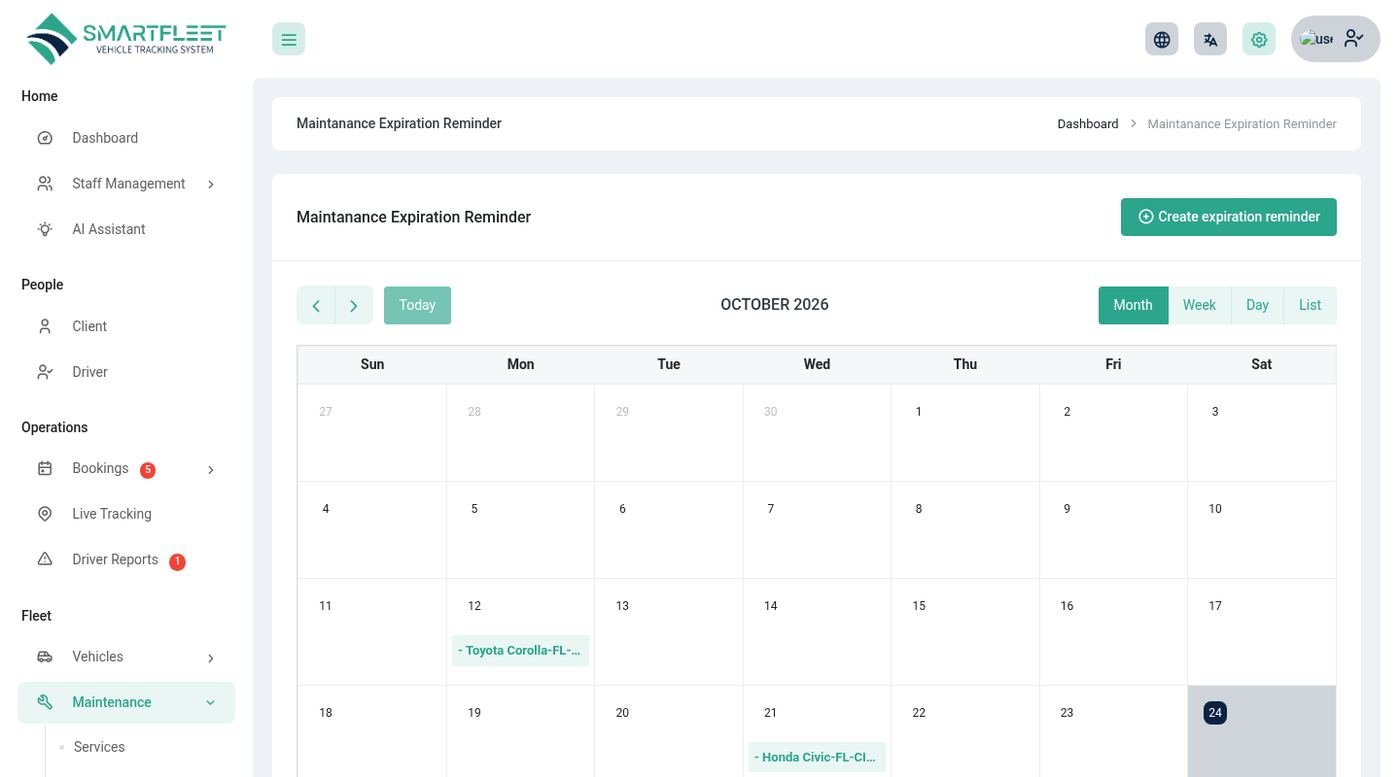Open the user profile avatar menu
The height and width of the screenshot is (777, 1400).
pos(1335,39)
